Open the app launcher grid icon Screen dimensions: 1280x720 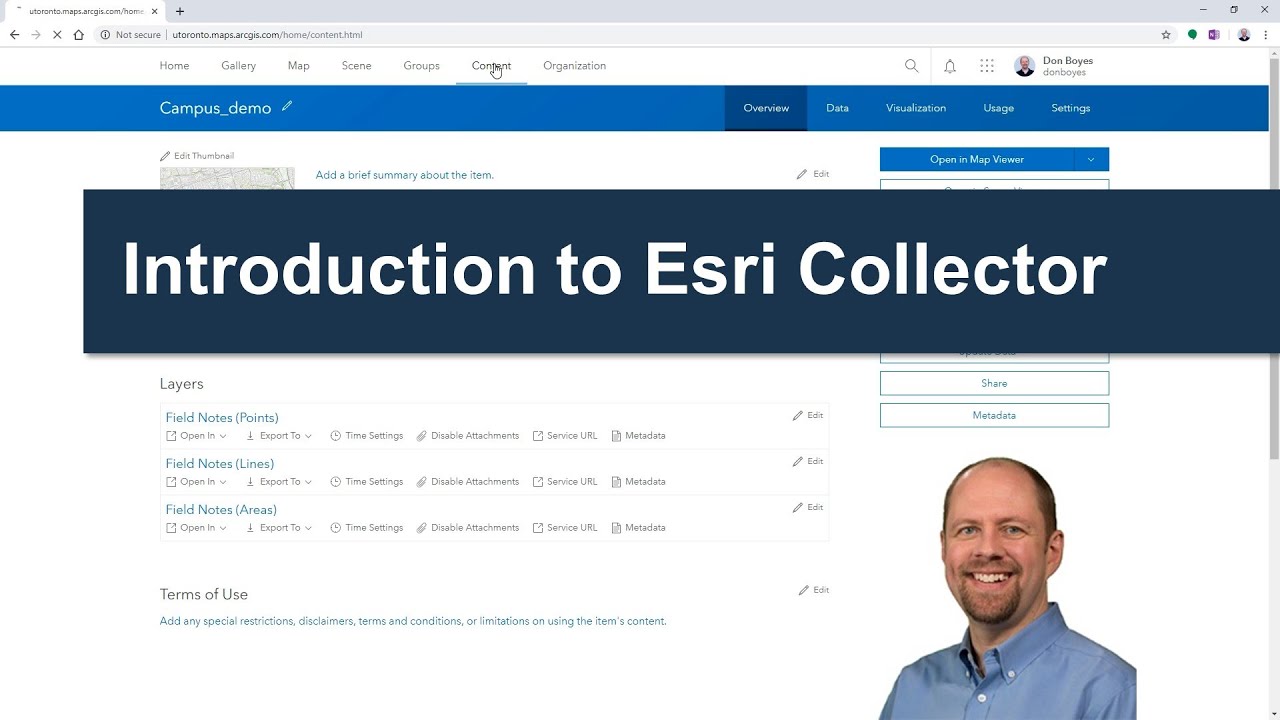pyautogui.click(x=987, y=66)
